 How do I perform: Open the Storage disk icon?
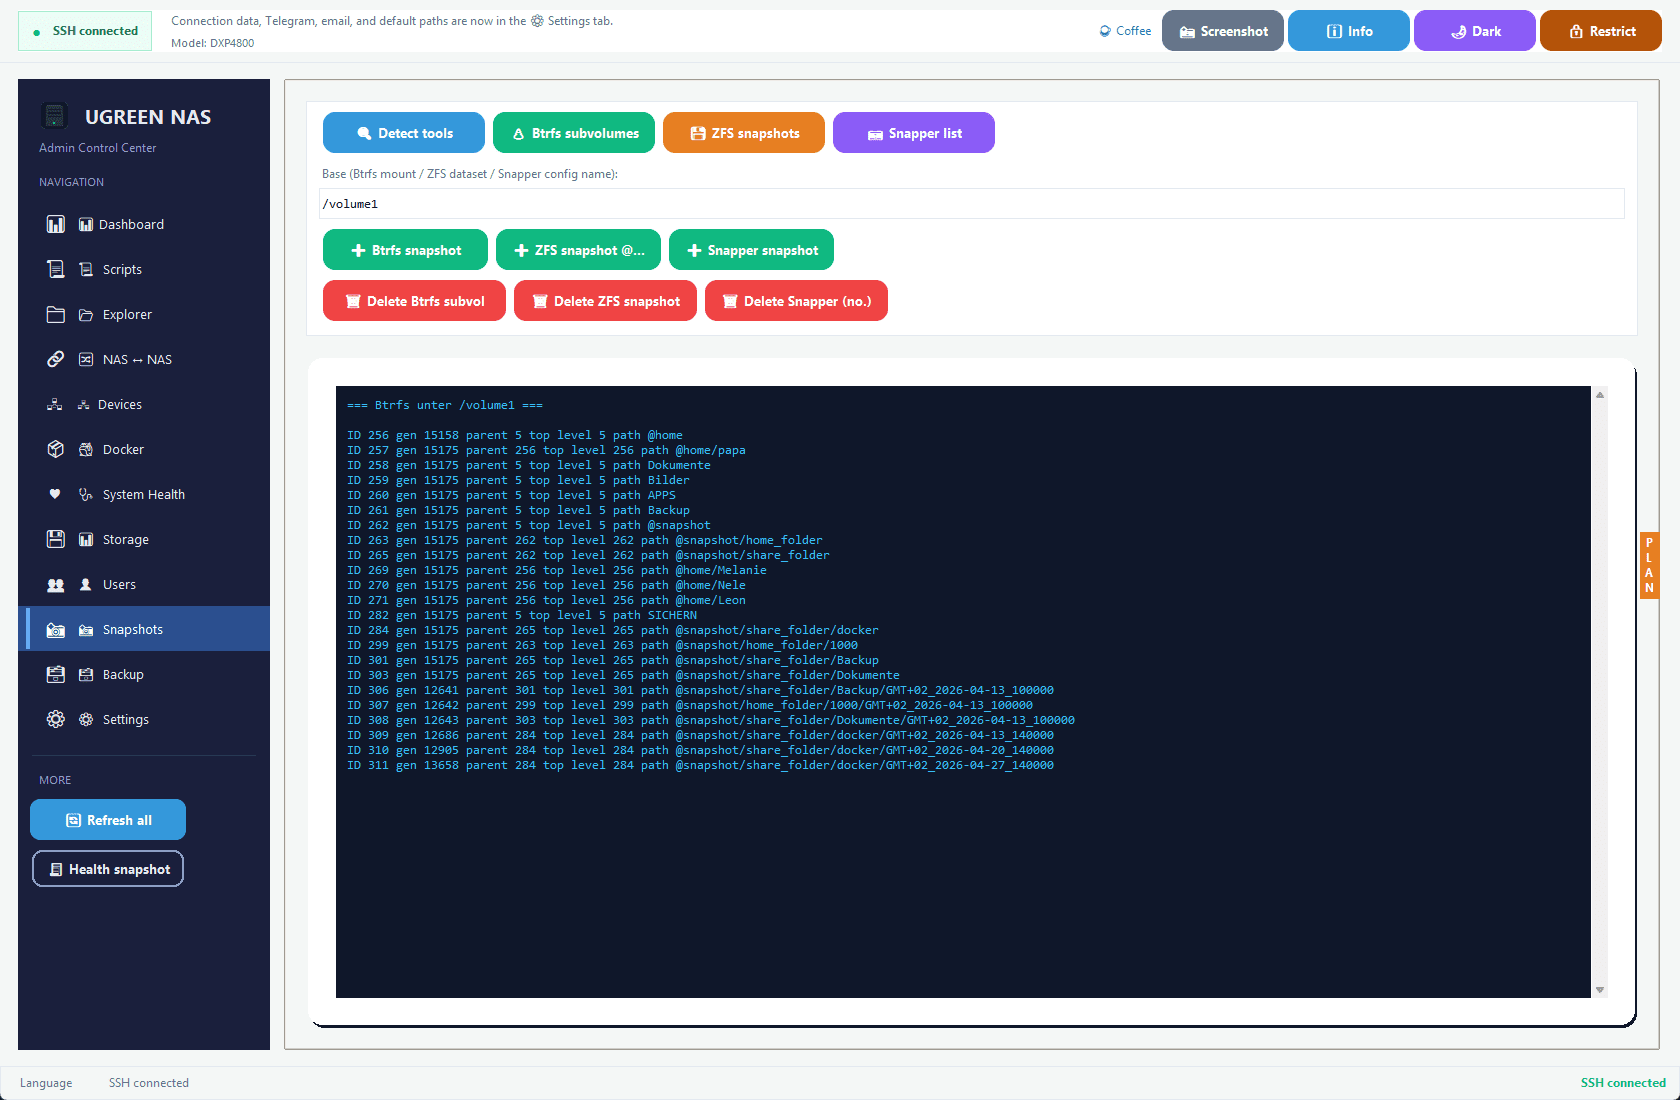(56, 539)
